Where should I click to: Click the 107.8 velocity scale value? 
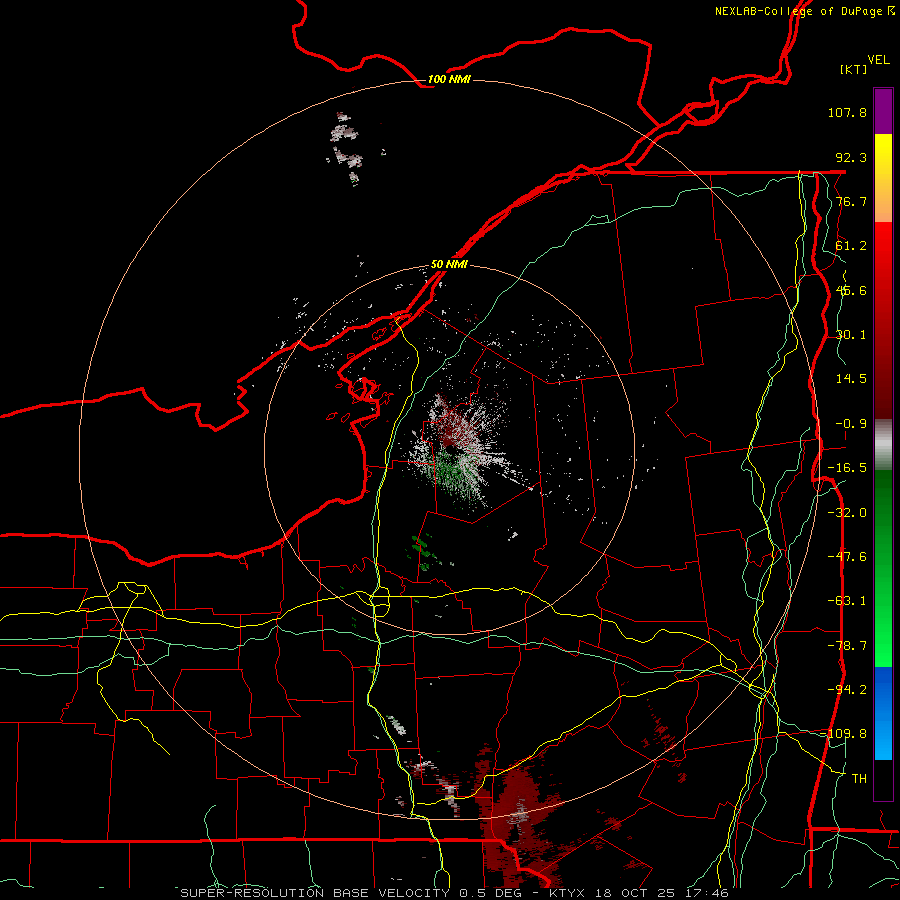(847, 112)
